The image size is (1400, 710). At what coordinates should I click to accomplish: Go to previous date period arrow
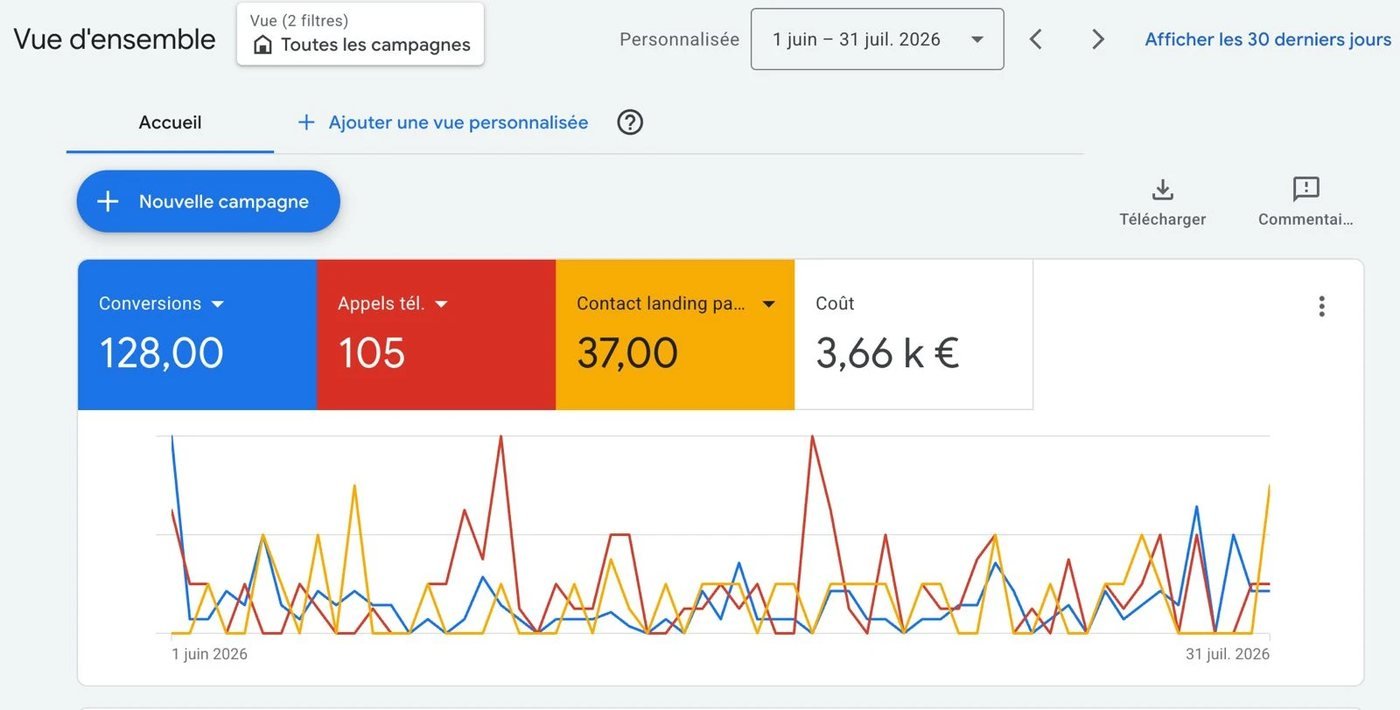click(1036, 39)
